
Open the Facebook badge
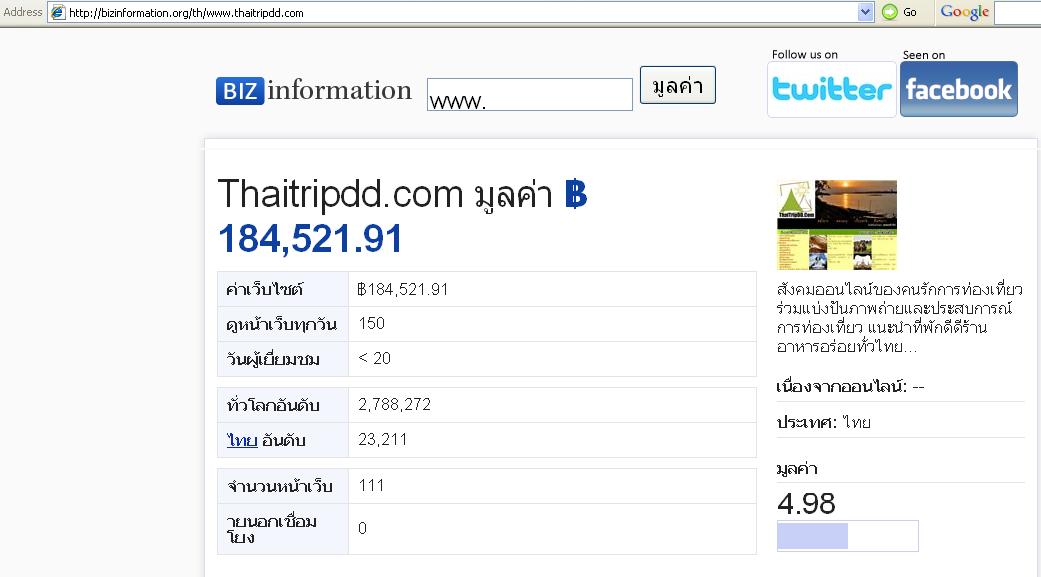pyautogui.click(x=958, y=89)
